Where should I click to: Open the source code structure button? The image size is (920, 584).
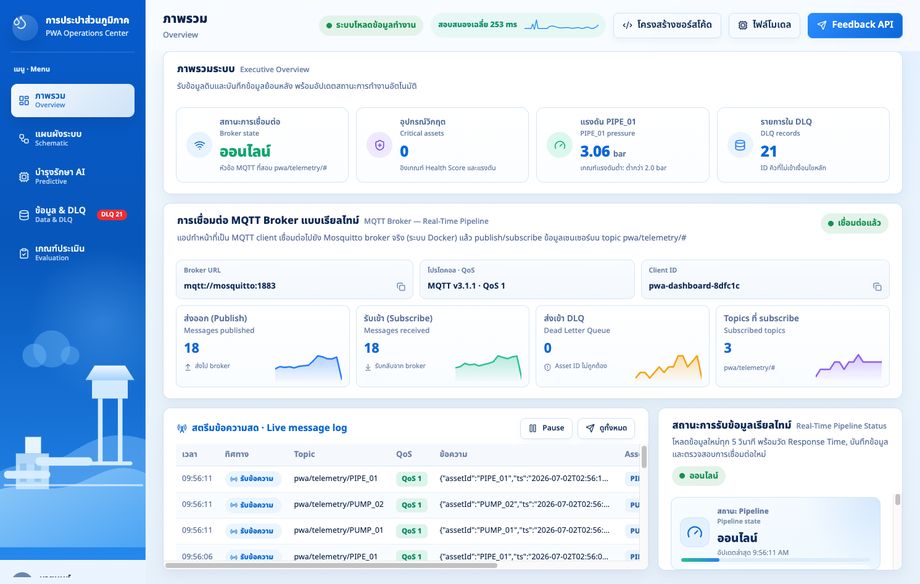pos(667,25)
